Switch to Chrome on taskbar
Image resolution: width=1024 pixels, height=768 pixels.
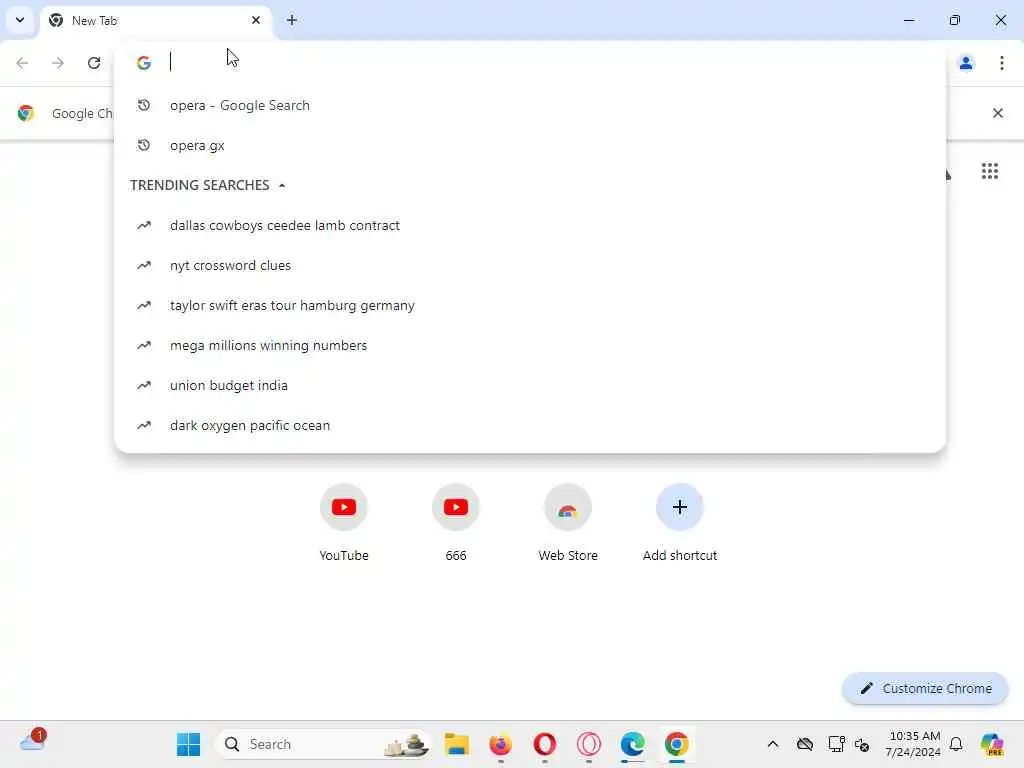tap(677, 744)
